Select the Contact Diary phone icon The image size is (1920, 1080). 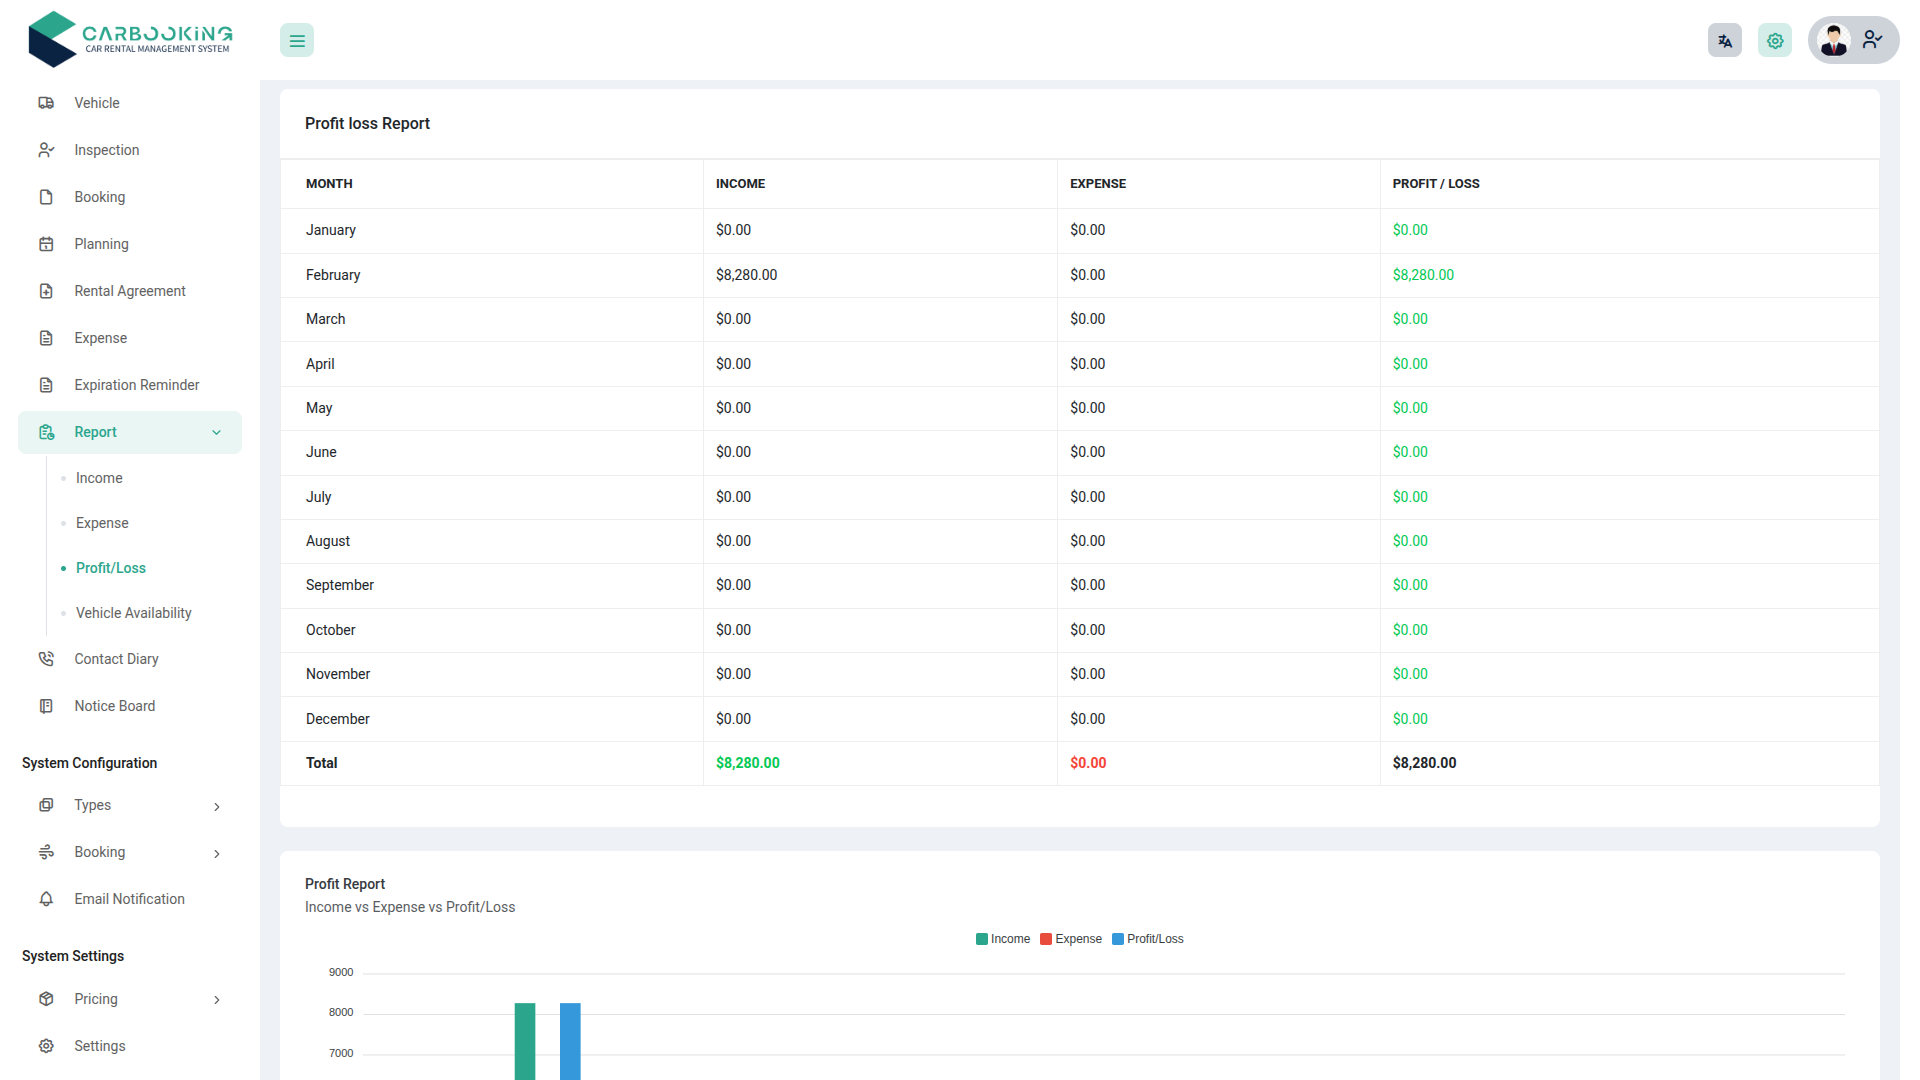(x=46, y=659)
